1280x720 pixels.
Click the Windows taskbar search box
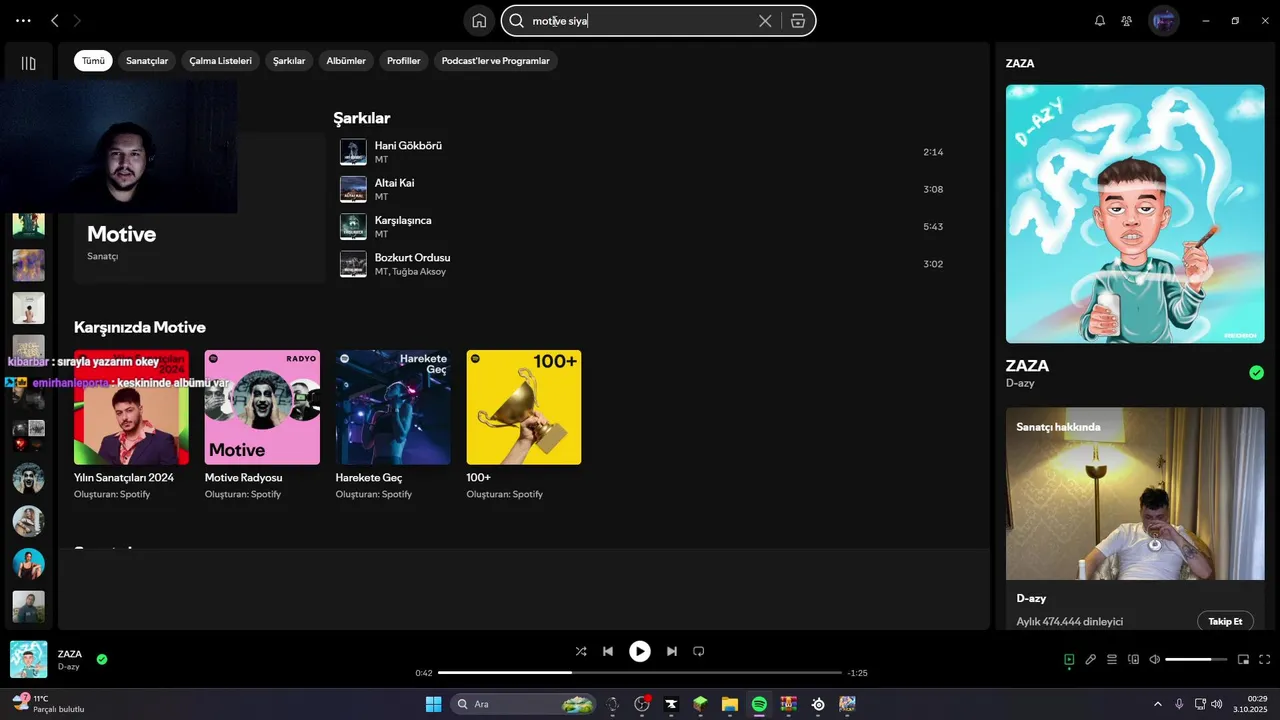tap(523, 704)
